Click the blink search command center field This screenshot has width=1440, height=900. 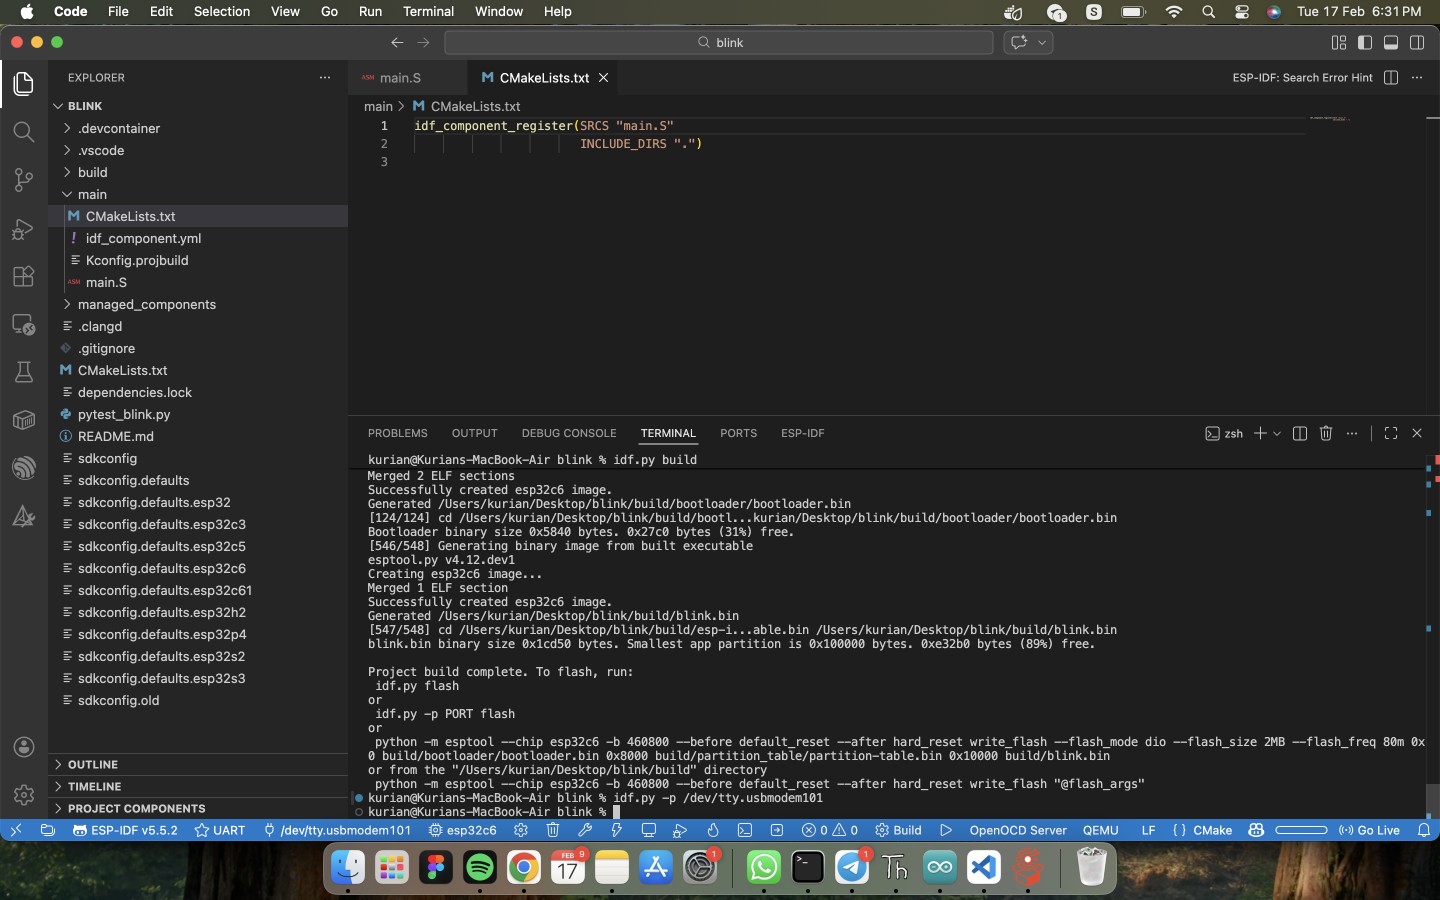[x=719, y=42]
